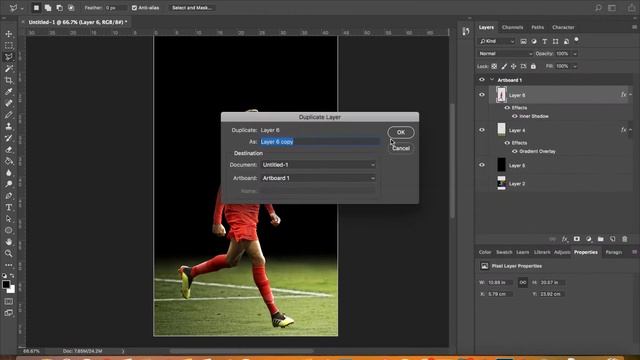Image resolution: width=640 pixels, height=360 pixels.
Task: Select the Clone Stamp tool
Action: (x=9, y=127)
